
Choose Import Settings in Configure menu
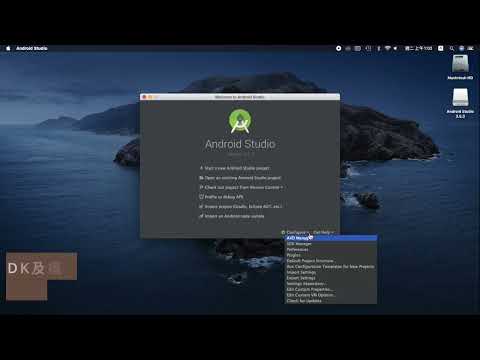tap(331, 272)
